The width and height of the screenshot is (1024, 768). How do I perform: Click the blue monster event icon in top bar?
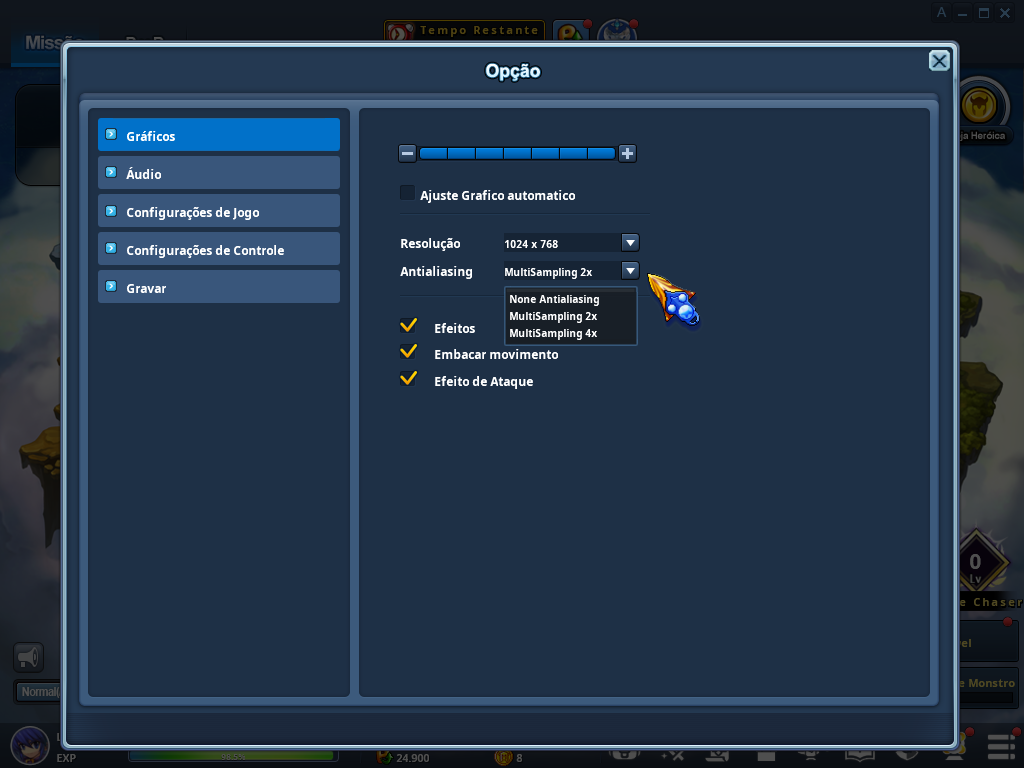pos(618,31)
